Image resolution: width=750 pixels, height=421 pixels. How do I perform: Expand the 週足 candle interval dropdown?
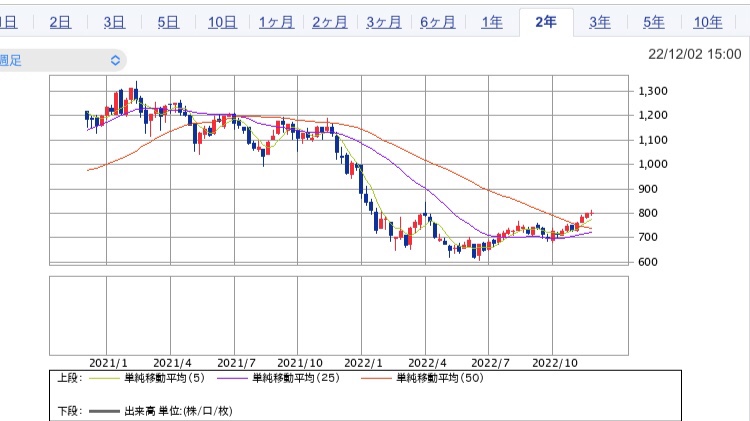coord(62,60)
